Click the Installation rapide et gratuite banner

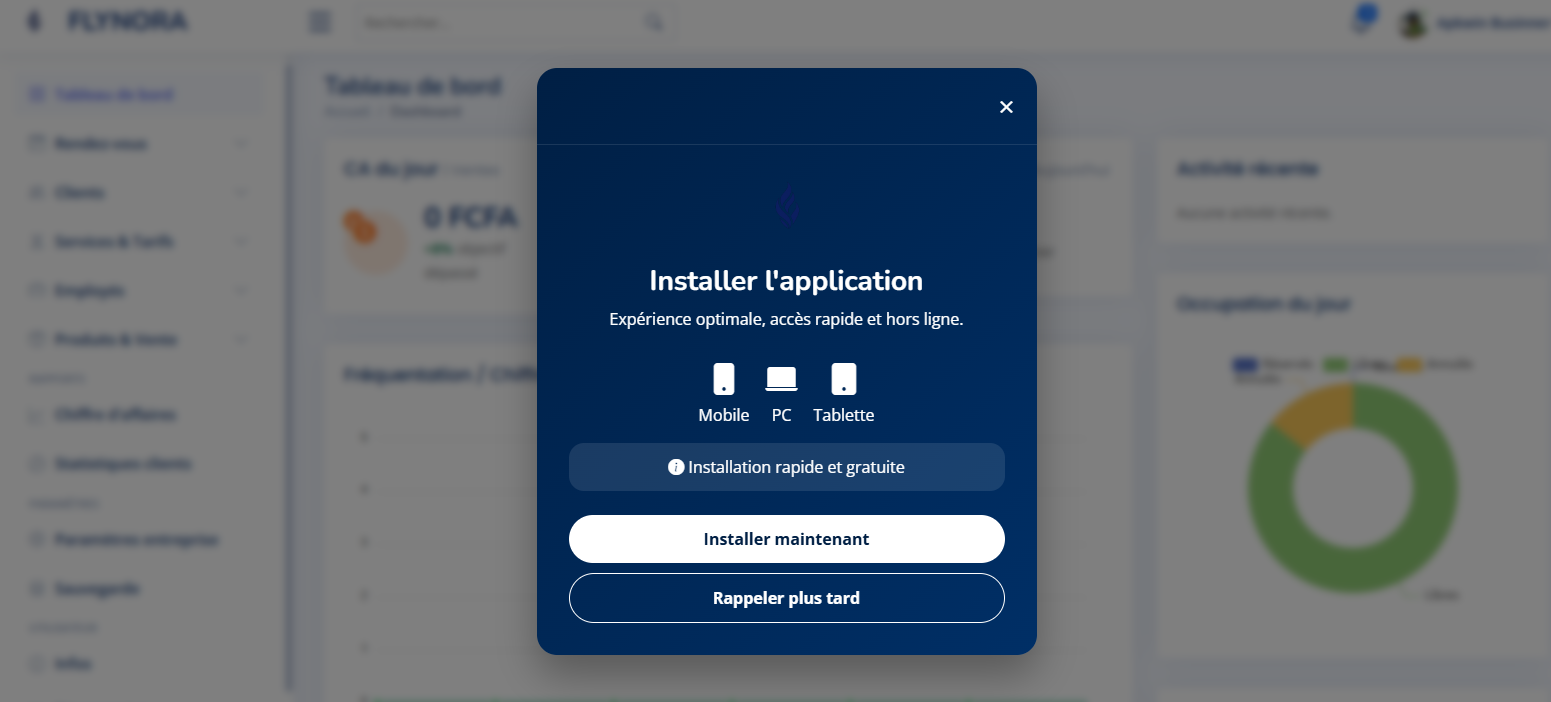coord(787,467)
